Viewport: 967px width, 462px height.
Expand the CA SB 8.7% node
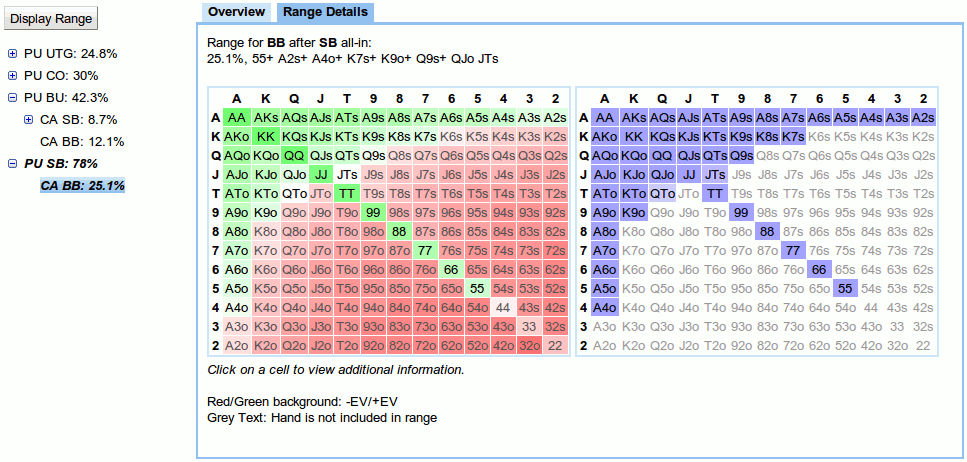pos(28,120)
